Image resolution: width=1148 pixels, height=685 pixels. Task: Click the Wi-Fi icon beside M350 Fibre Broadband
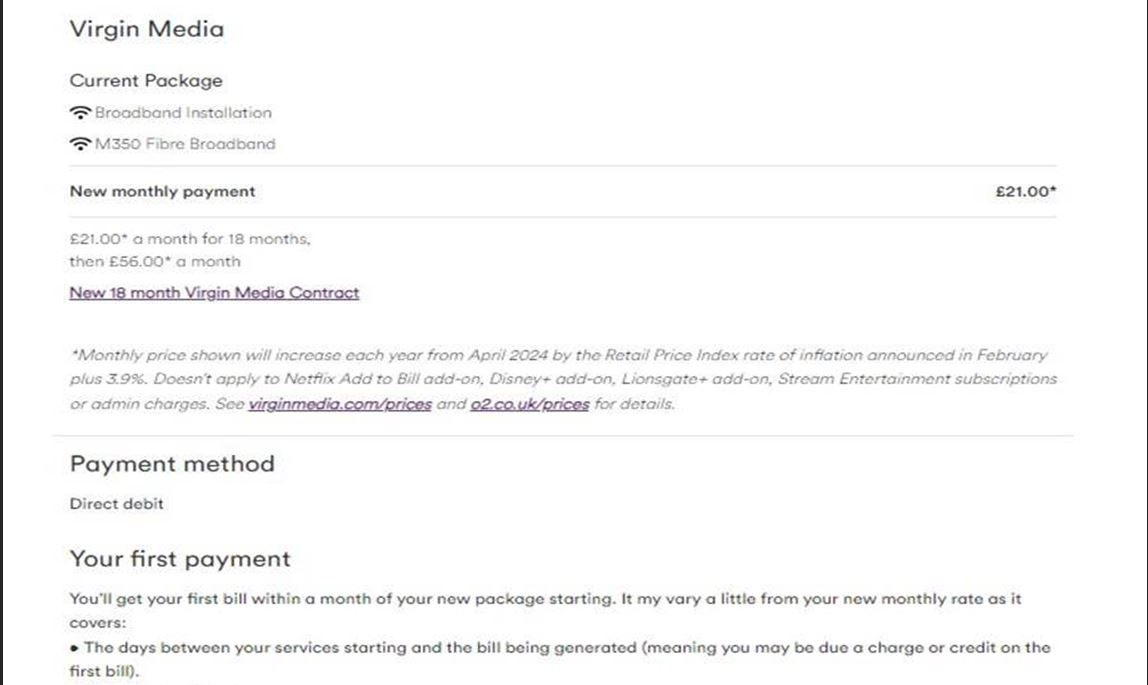coord(80,143)
